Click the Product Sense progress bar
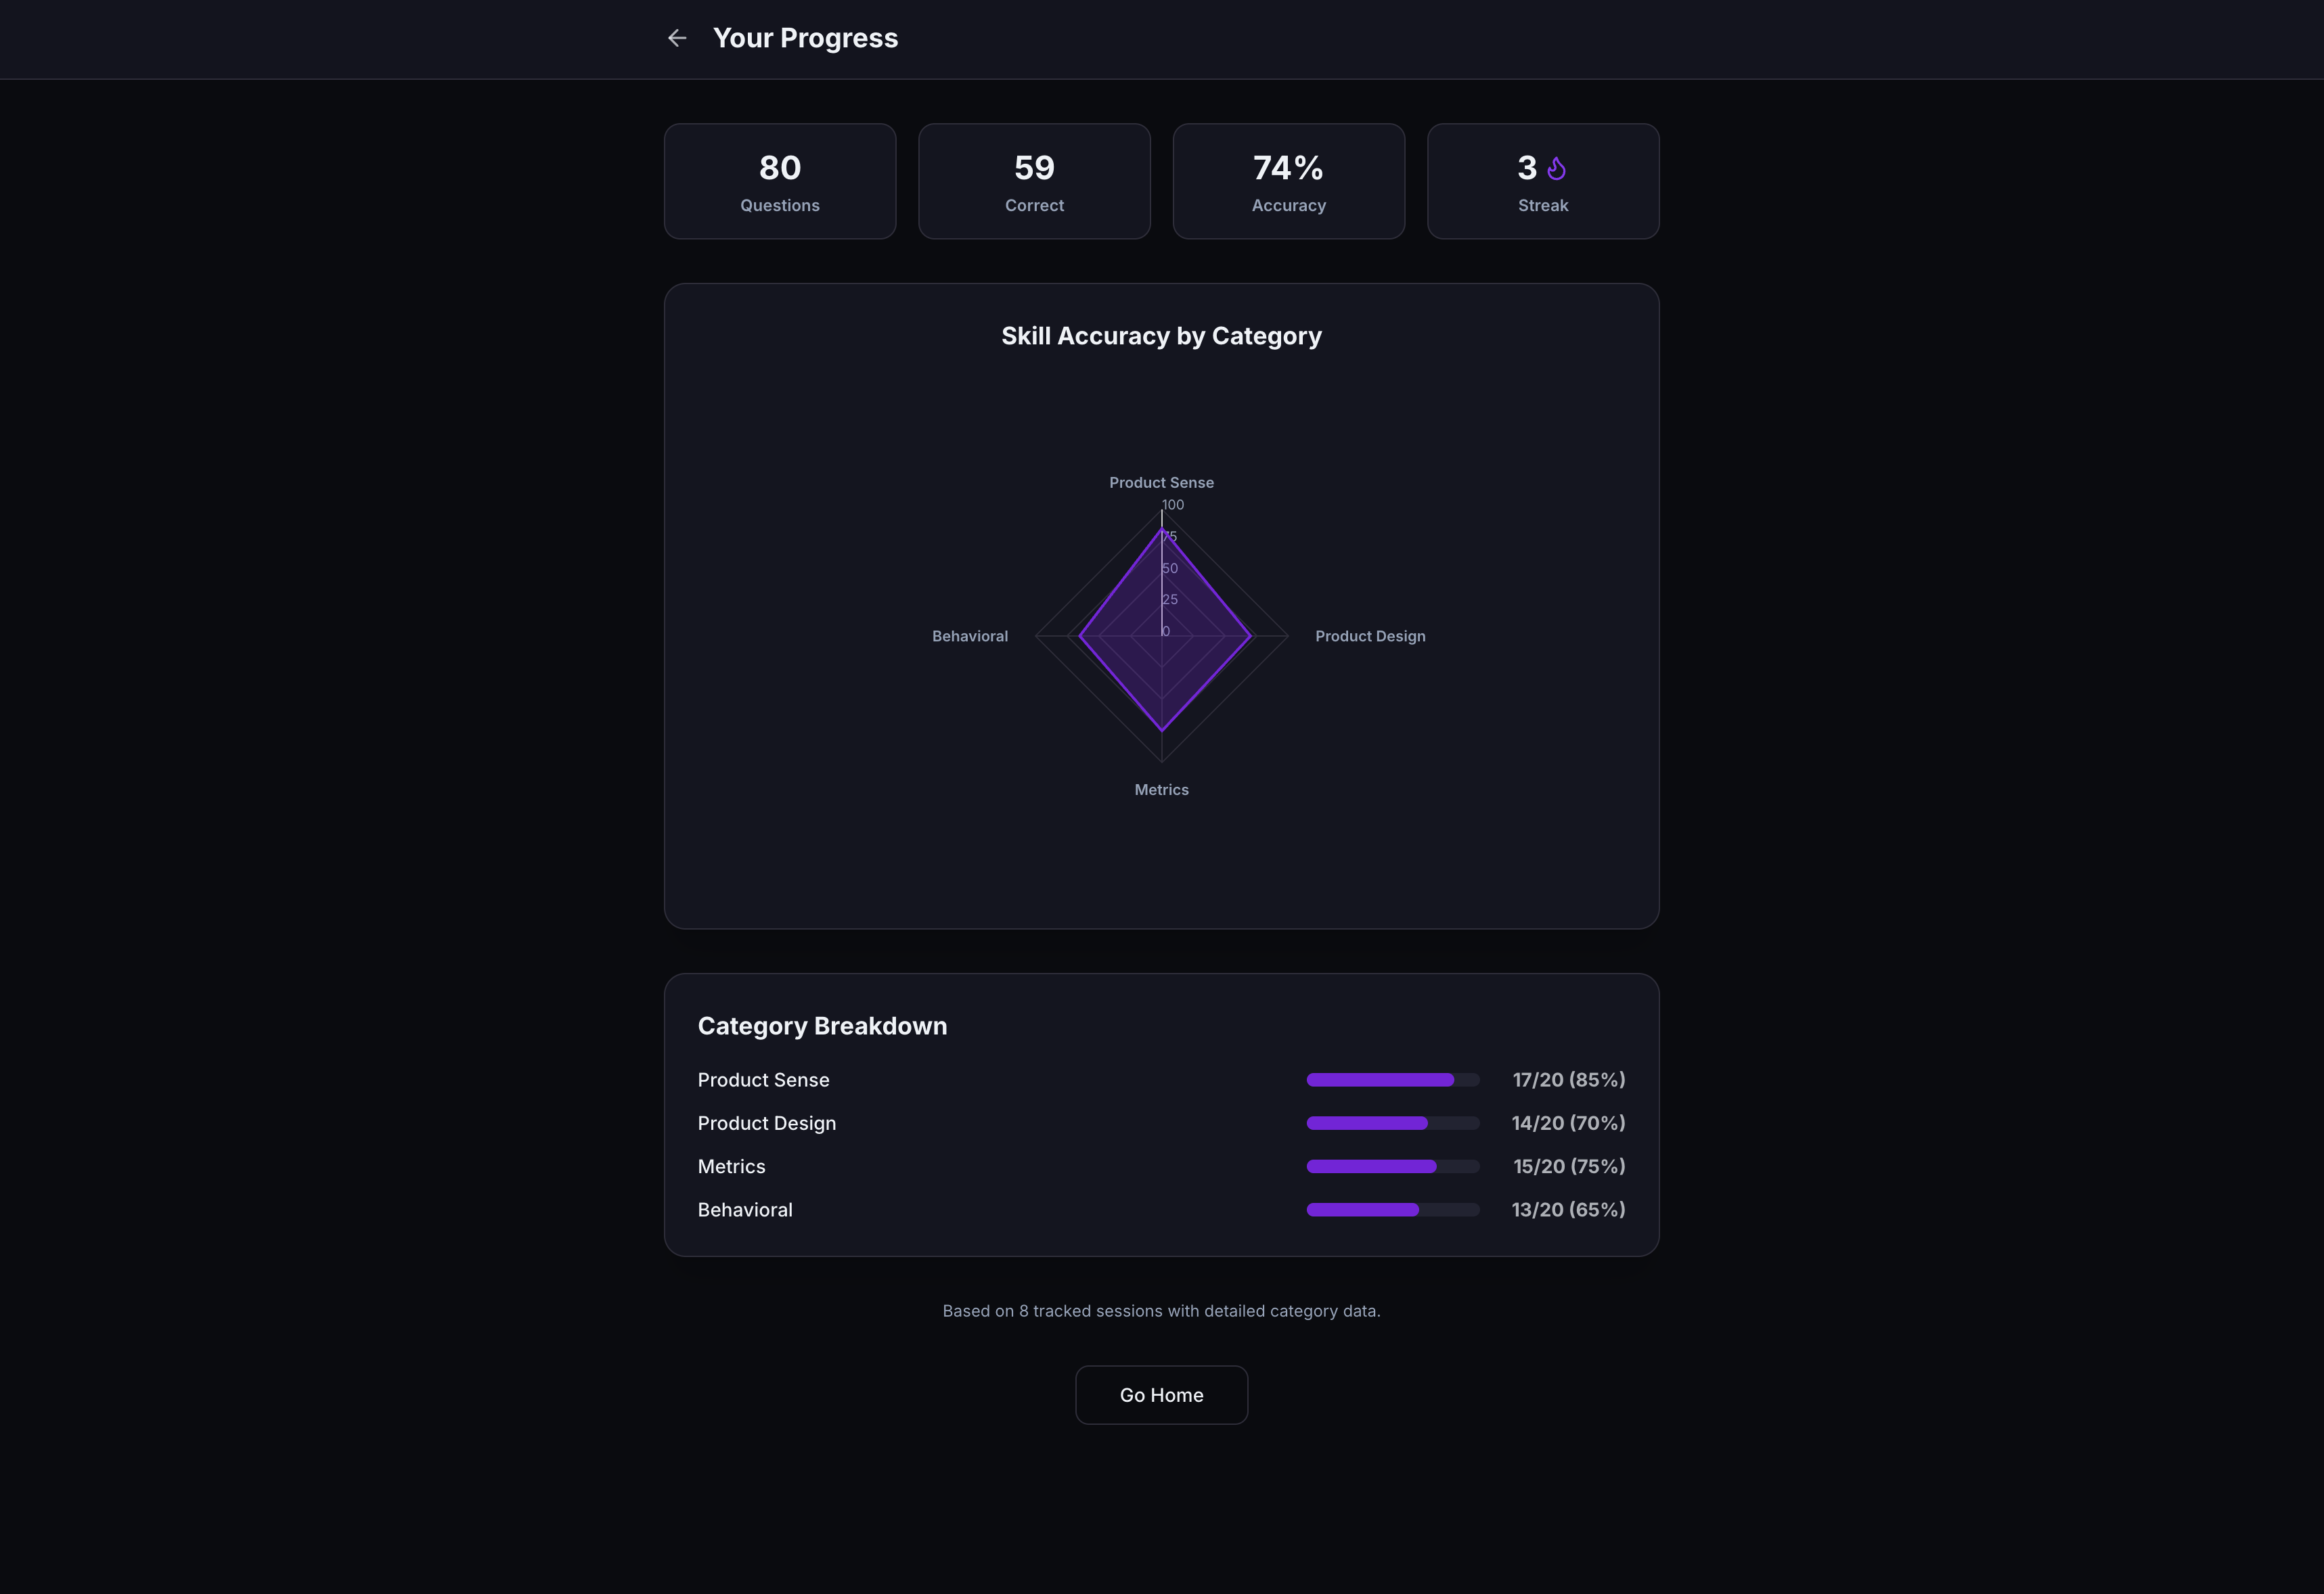Screen dimensions: 2324x1594 pos(1392,1079)
